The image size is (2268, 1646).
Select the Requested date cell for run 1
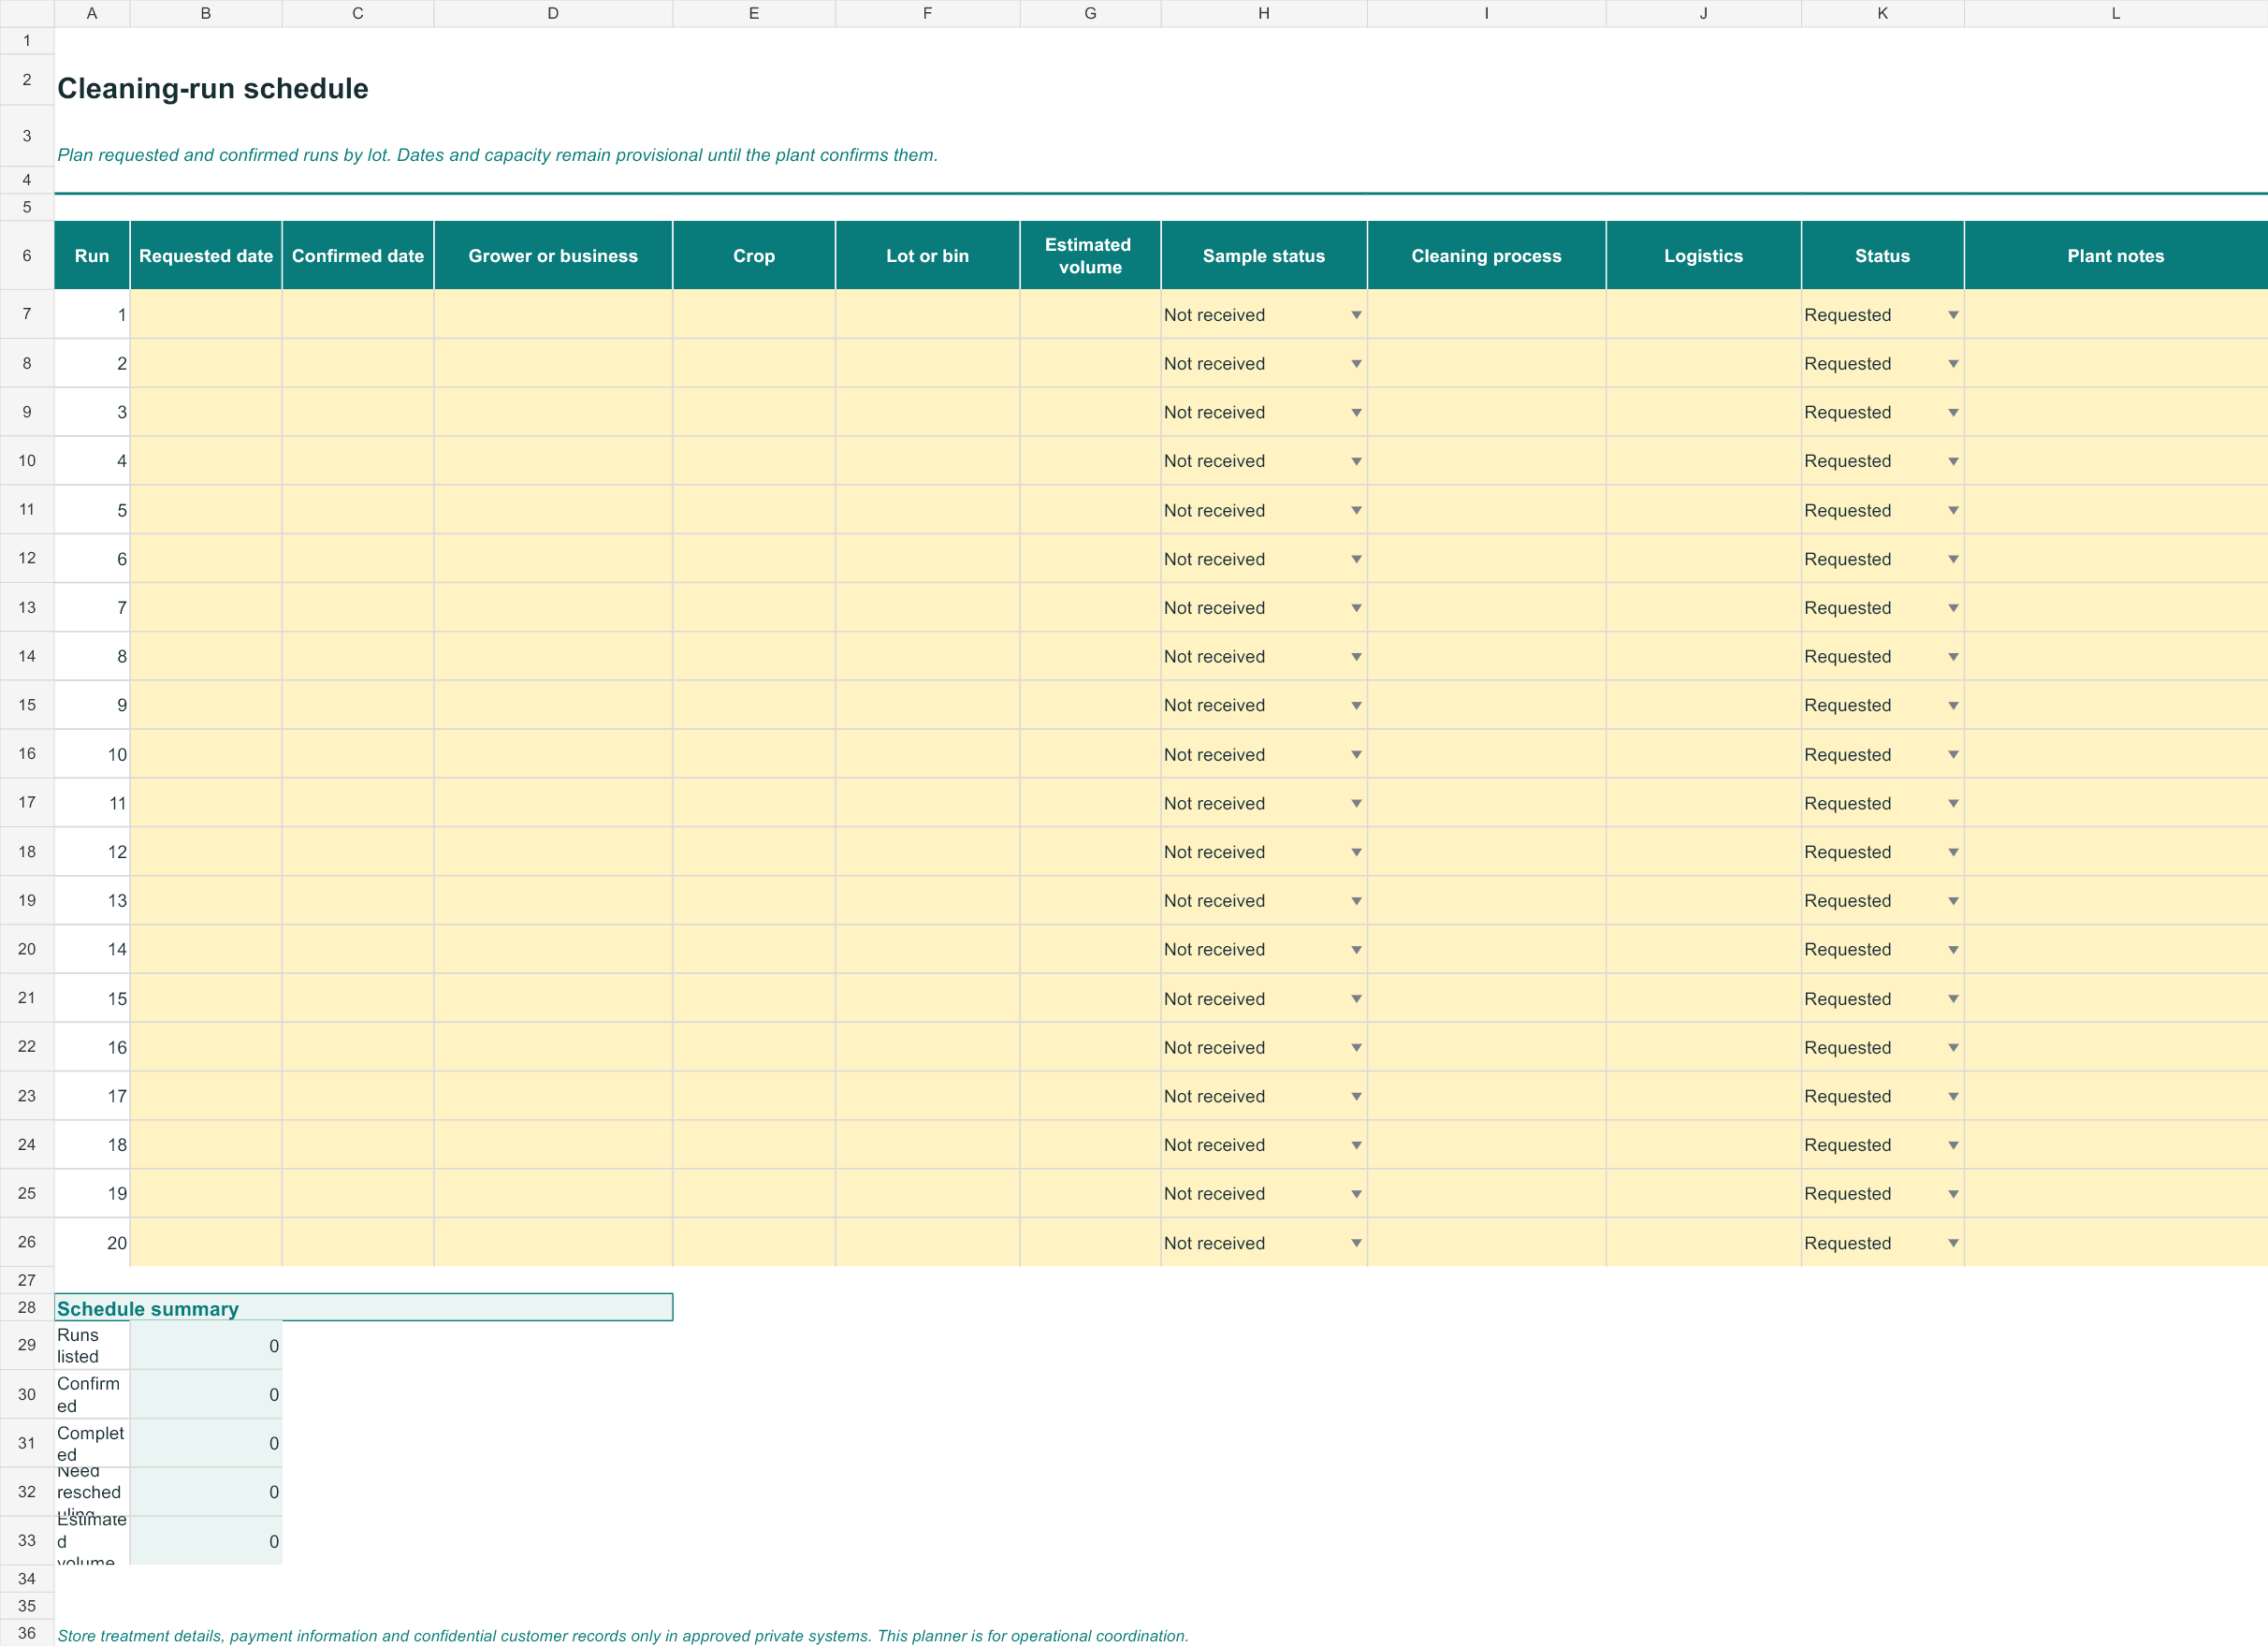coord(206,315)
